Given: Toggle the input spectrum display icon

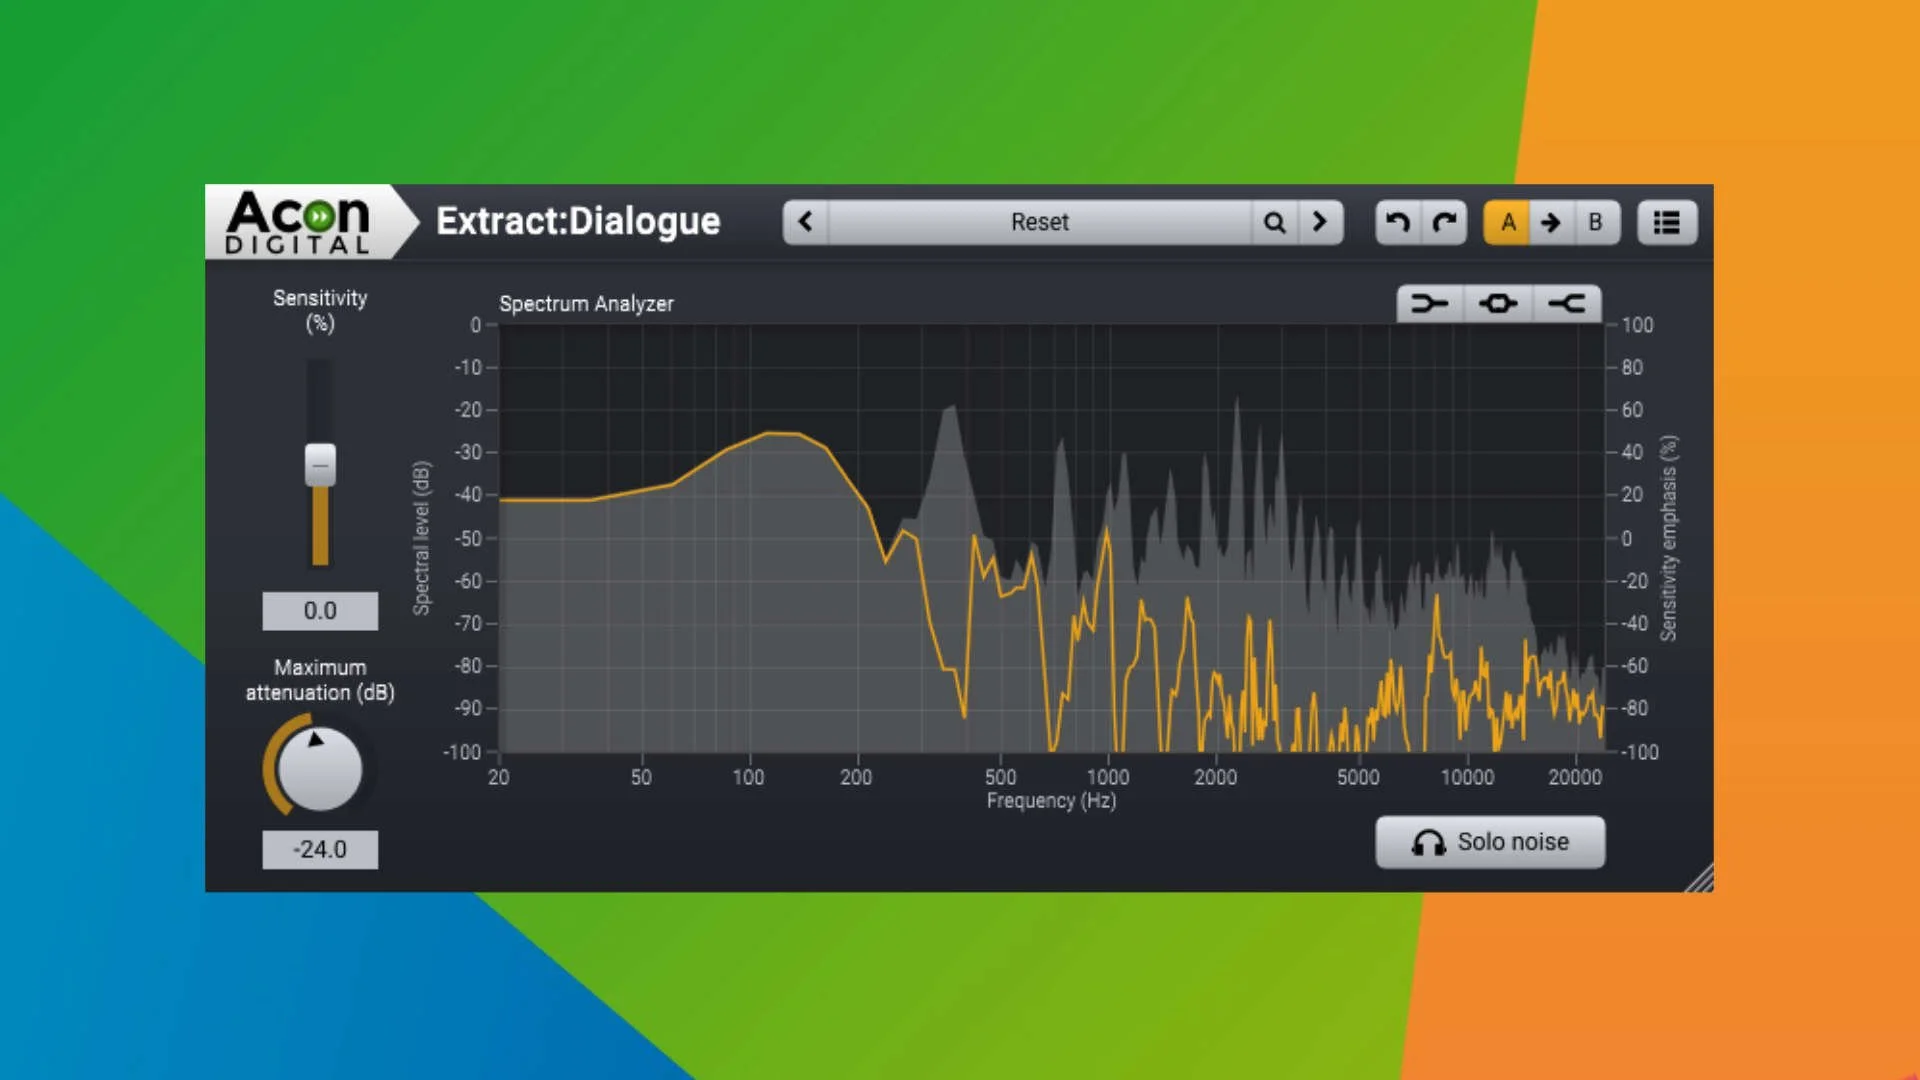Looking at the screenshot, I should 1430,304.
